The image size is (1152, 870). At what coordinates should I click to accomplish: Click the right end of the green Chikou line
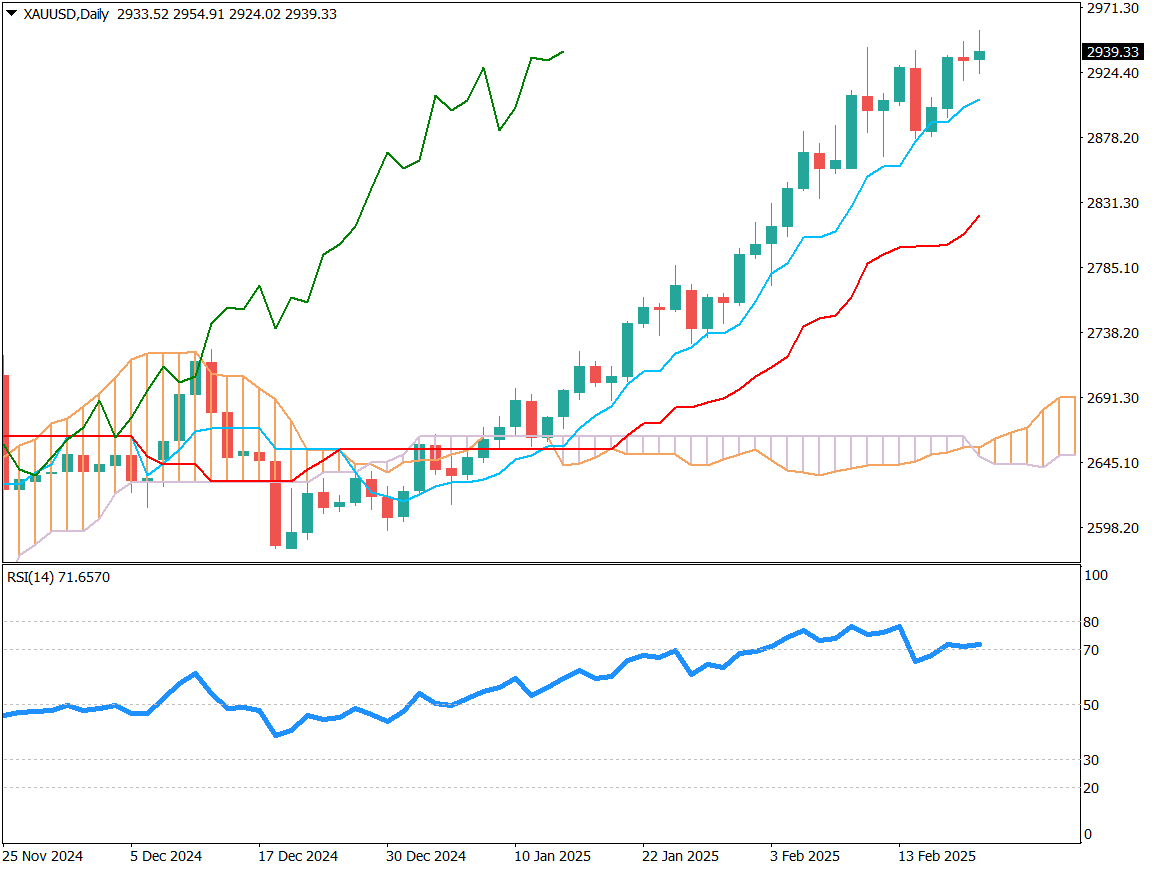click(x=563, y=52)
